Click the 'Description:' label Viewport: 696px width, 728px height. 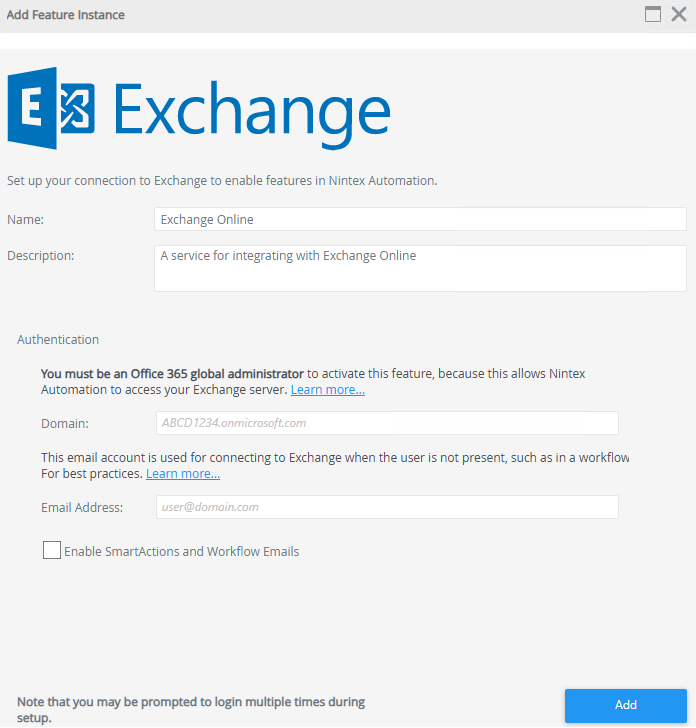click(40, 255)
